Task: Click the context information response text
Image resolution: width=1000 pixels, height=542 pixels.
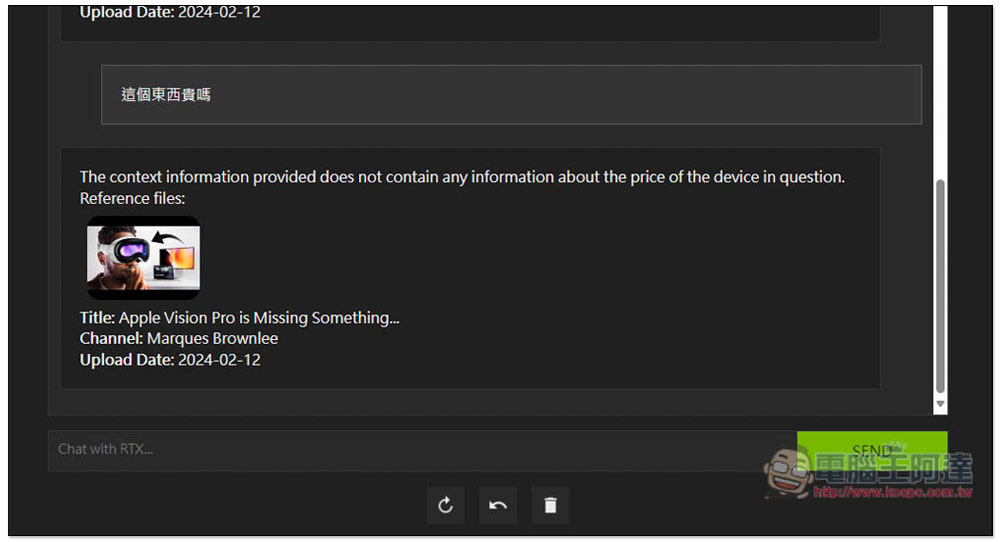Action: click(462, 177)
